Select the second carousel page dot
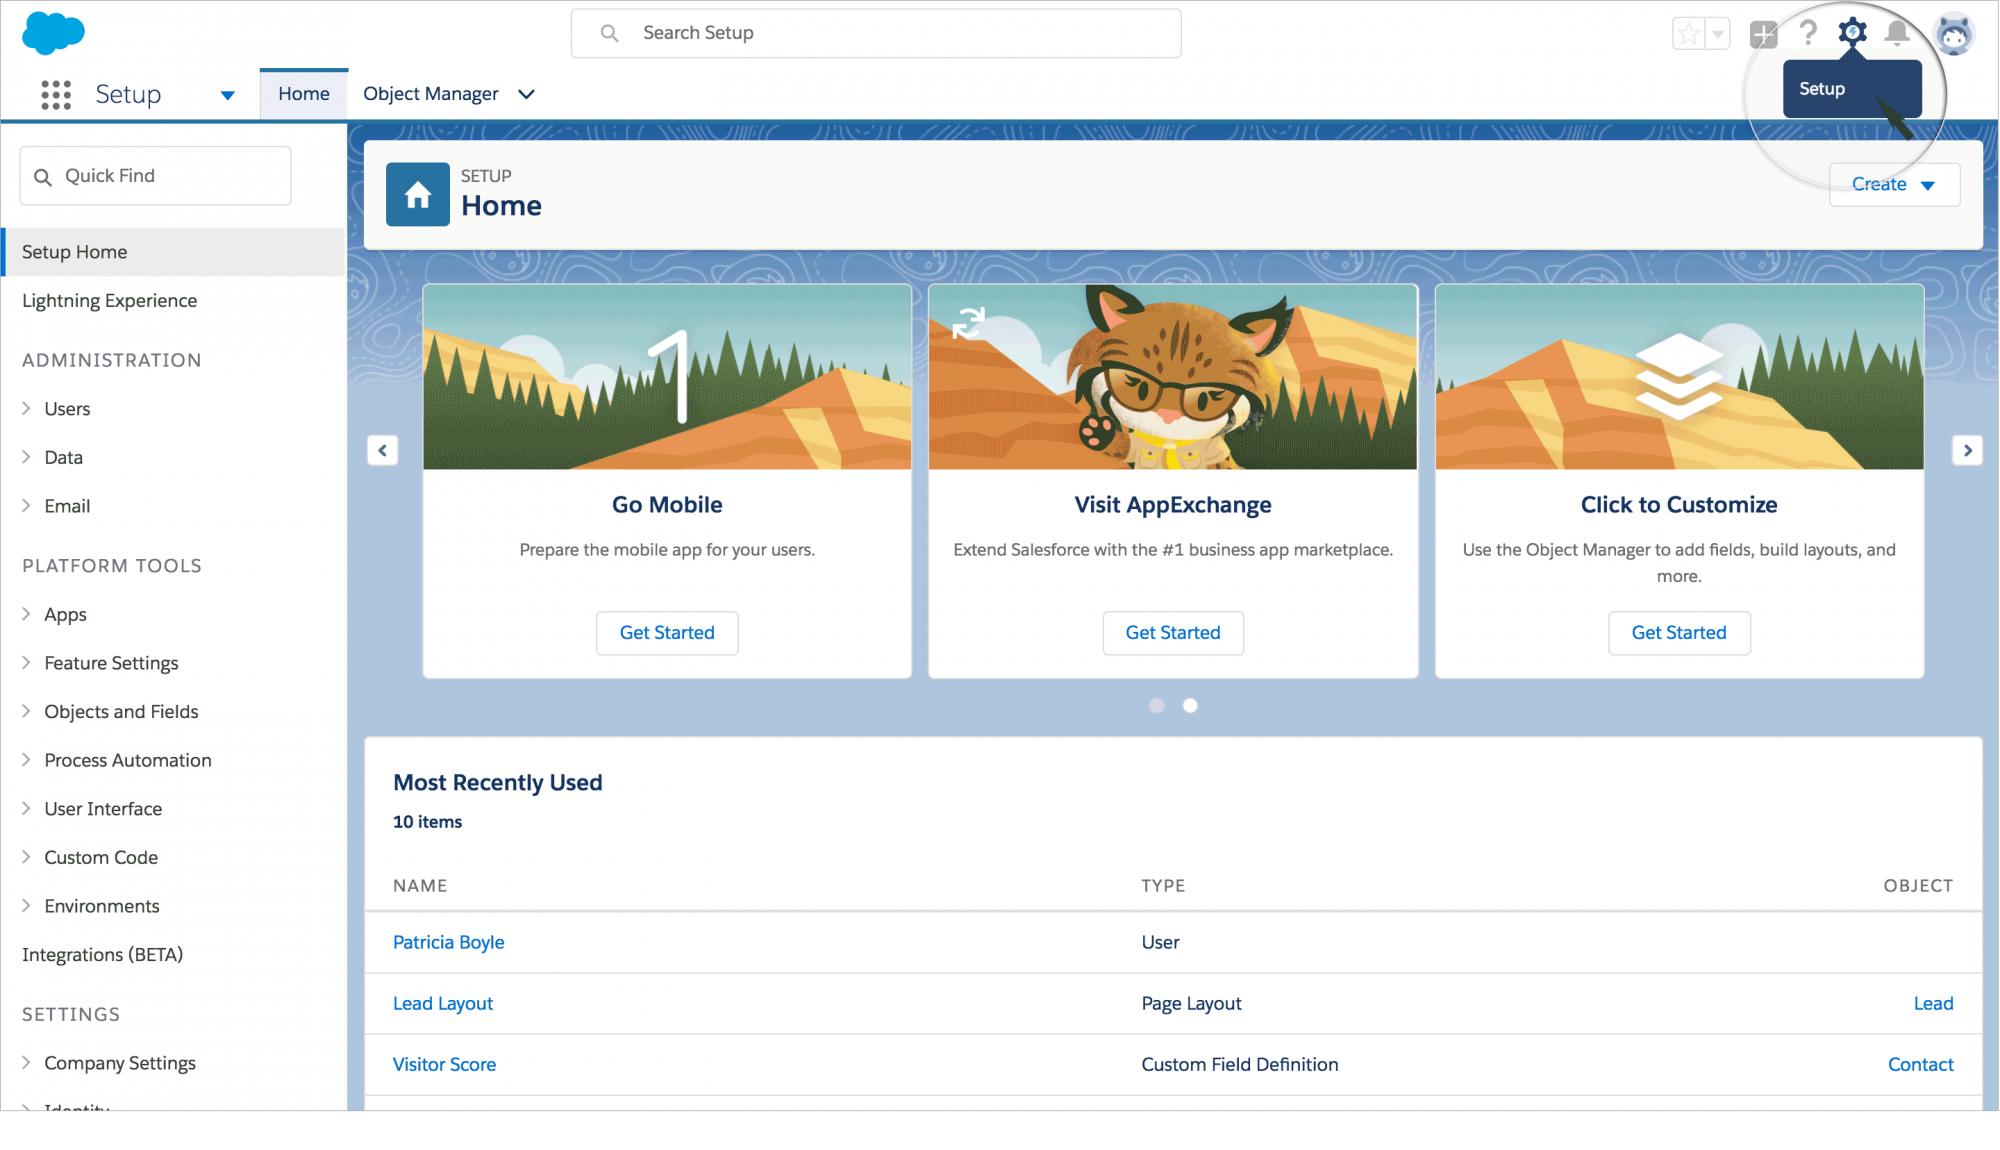This screenshot has width=2000, height=1150. (1190, 705)
